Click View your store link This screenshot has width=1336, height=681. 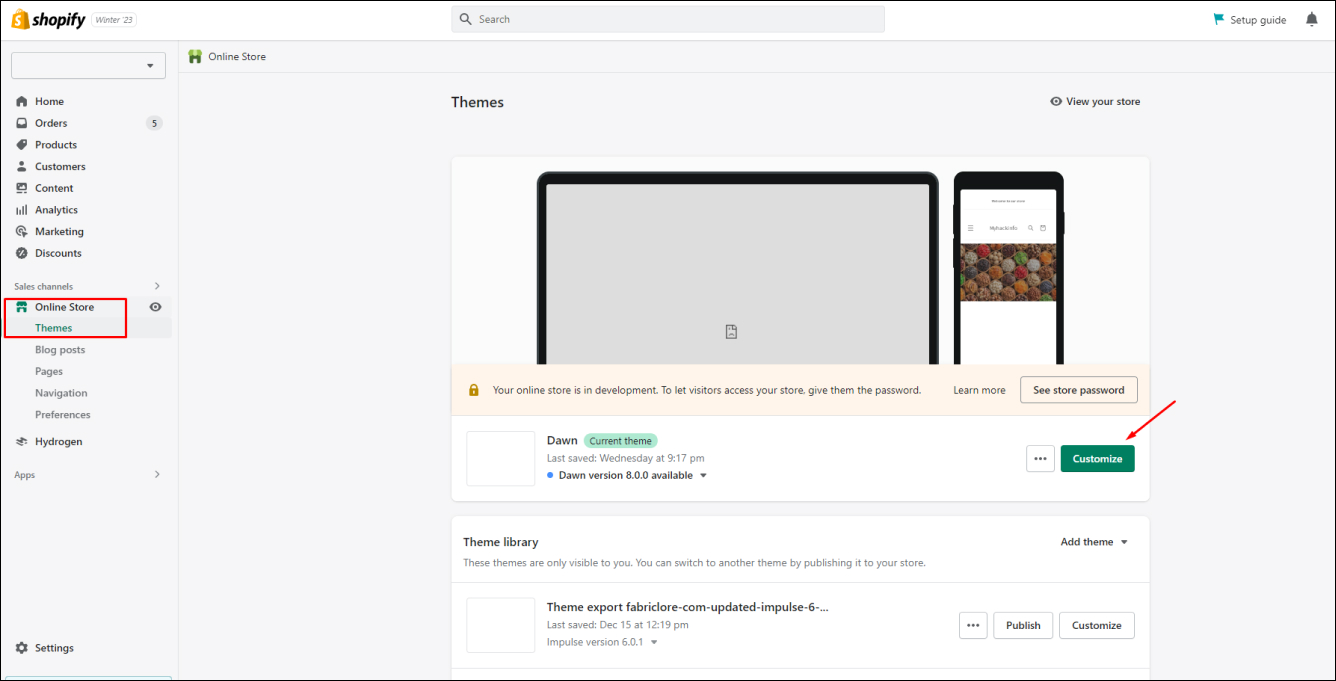pyautogui.click(x=1103, y=101)
